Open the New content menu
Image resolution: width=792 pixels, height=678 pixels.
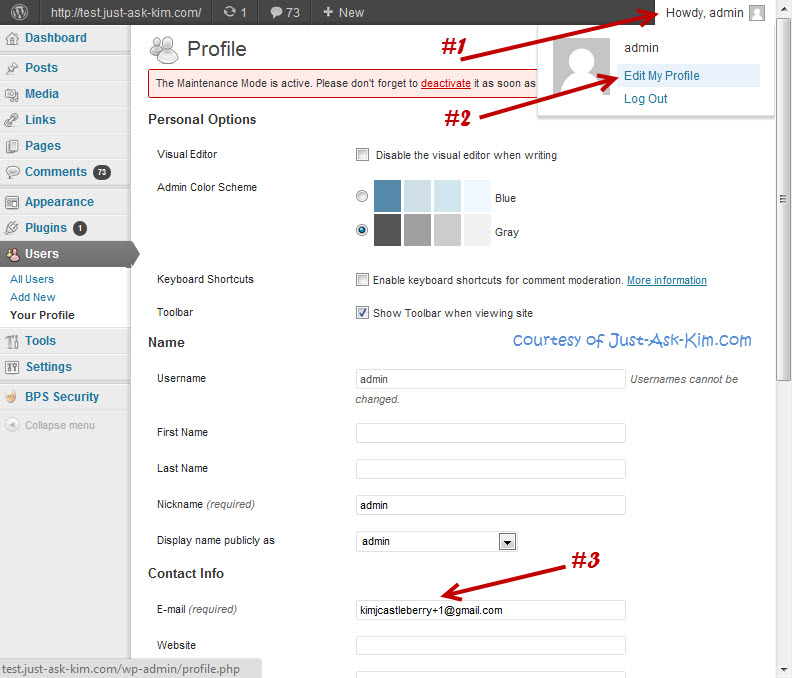[x=343, y=13]
